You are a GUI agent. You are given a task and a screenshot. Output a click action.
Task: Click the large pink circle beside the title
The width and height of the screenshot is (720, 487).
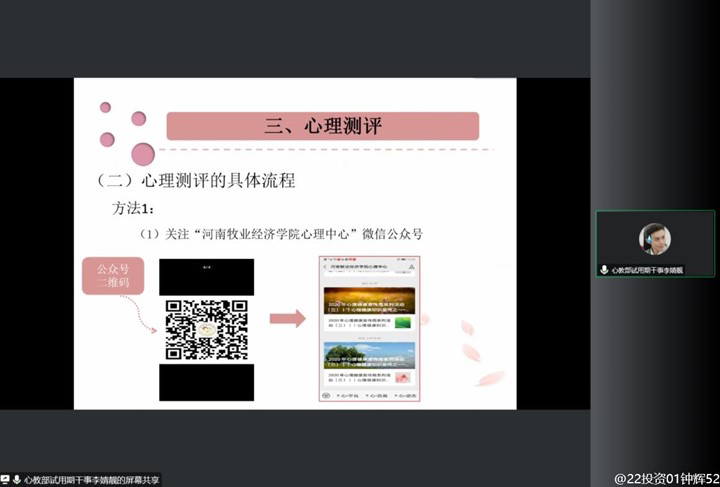click(x=143, y=154)
